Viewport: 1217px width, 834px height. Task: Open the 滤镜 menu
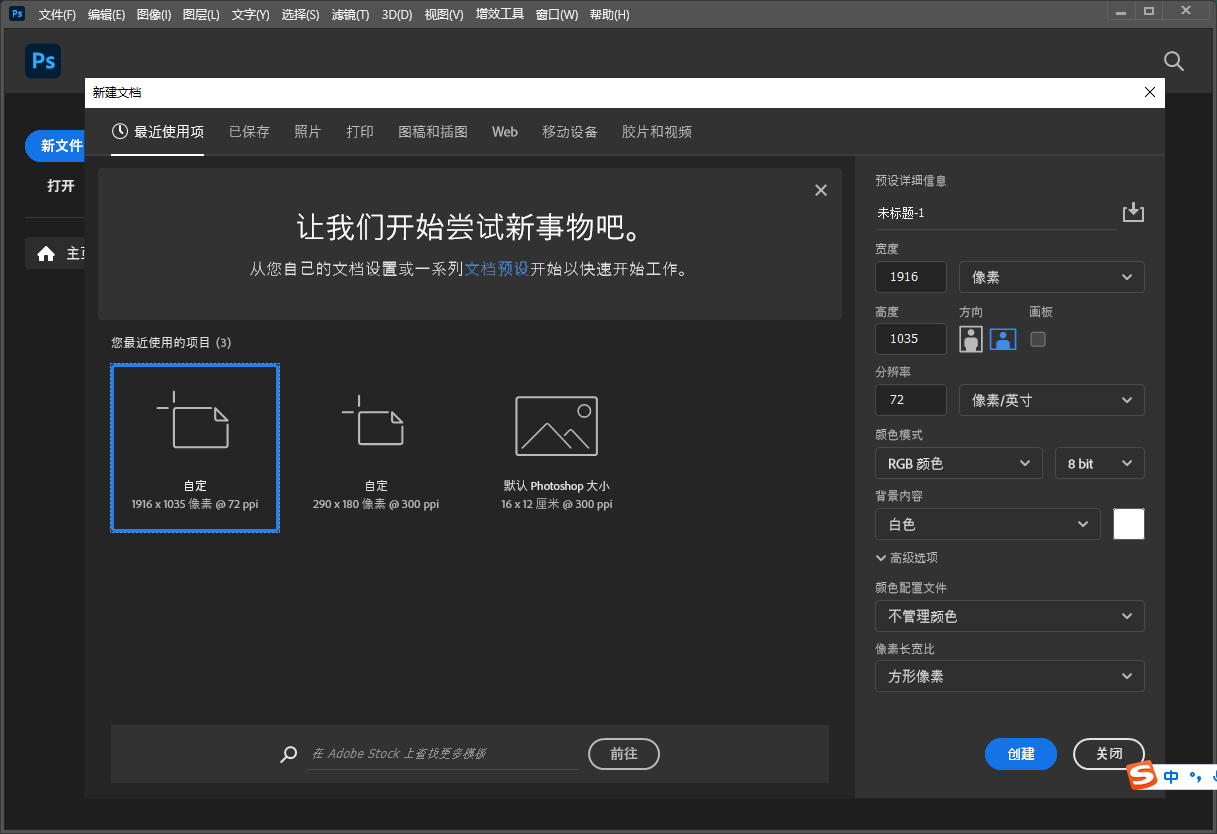(x=344, y=14)
